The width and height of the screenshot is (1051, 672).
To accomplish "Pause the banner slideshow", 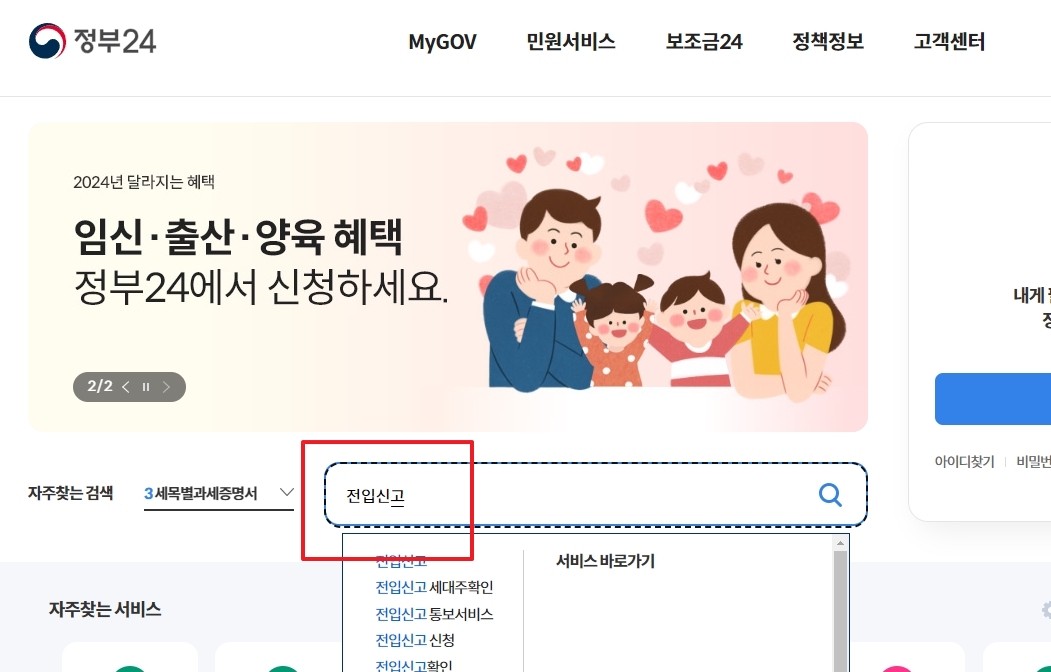I will tap(145, 387).
